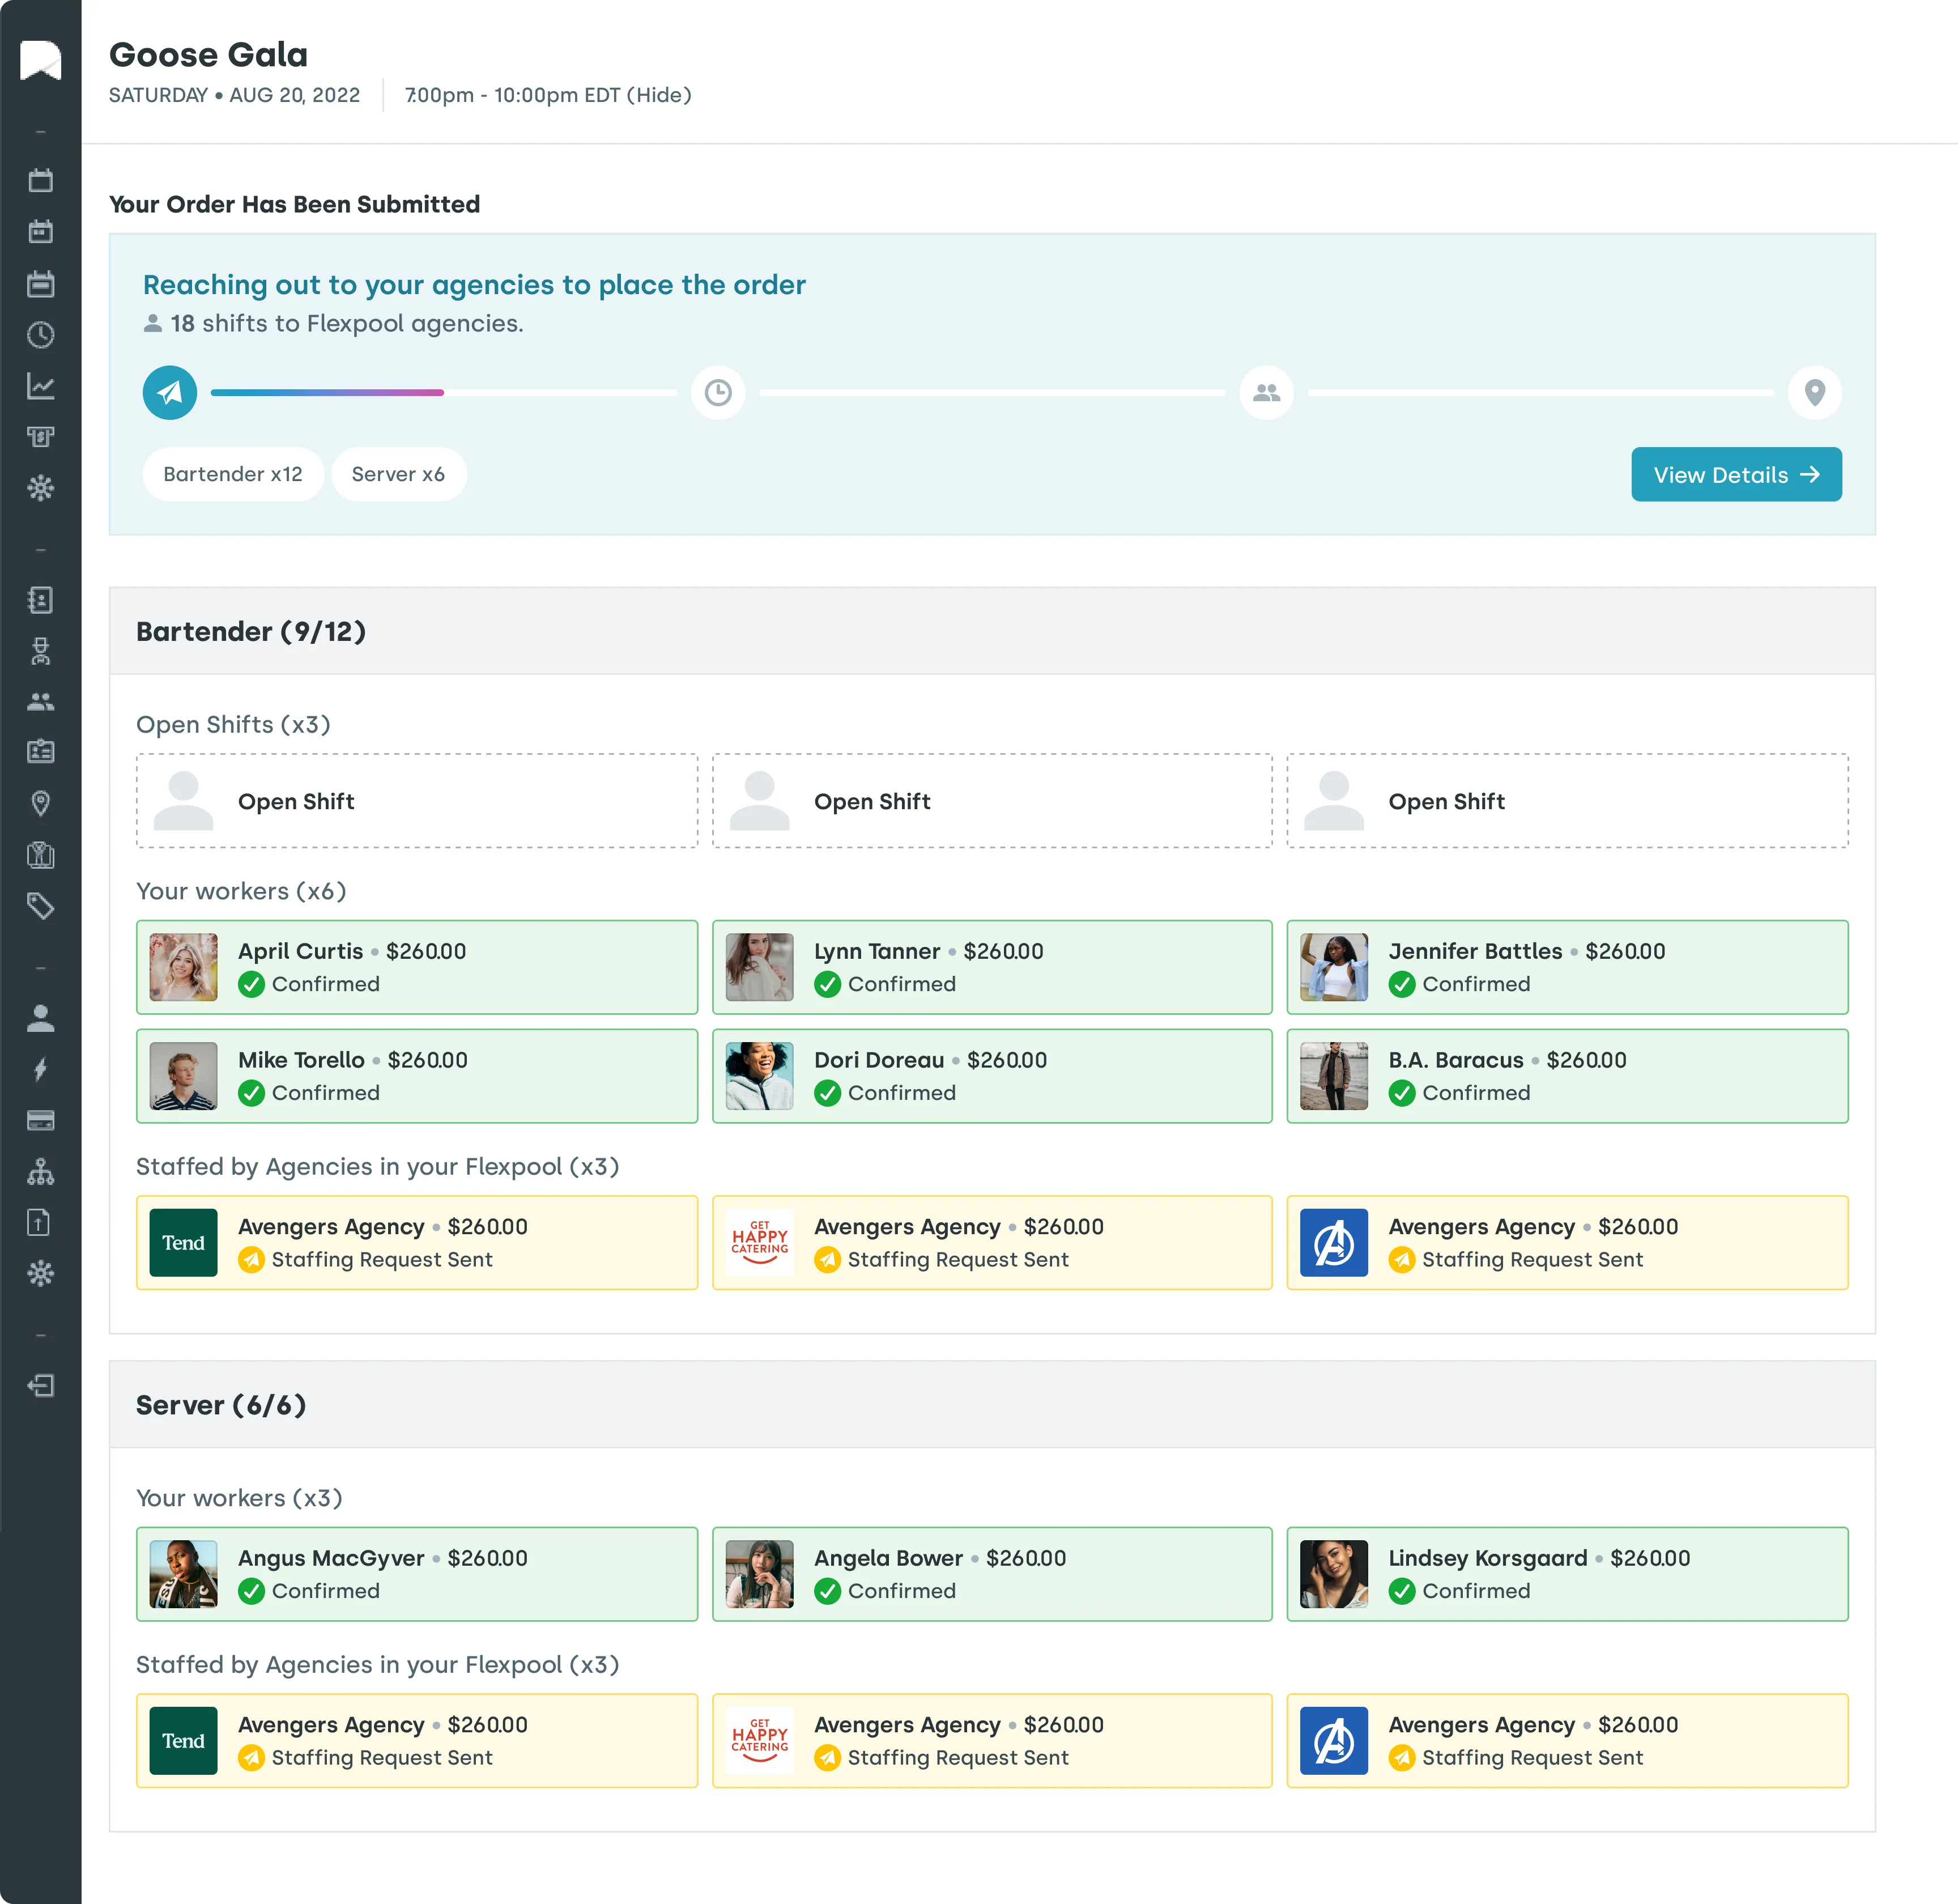Screen dimensions: 1958x1904
Task: Click the clock icon in the sidebar
Action: (x=40, y=335)
